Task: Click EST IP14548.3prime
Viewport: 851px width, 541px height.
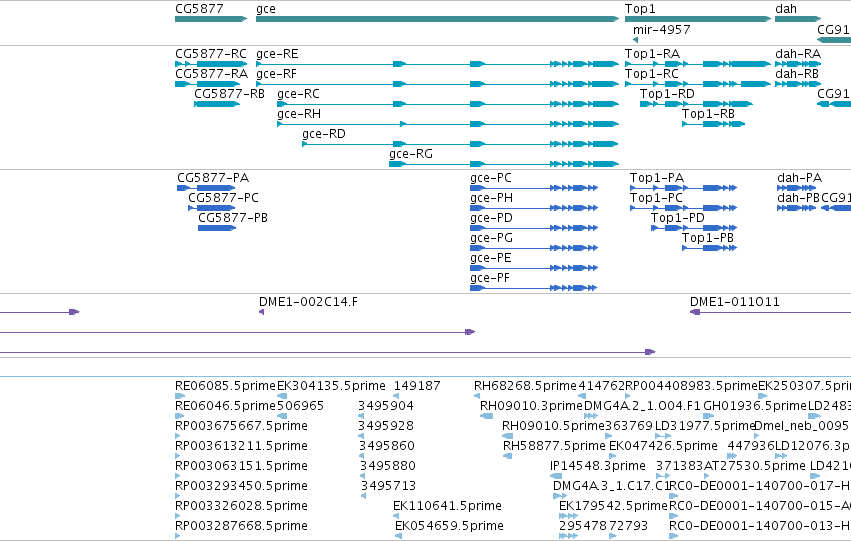Action: pyautogui.click(x=556, y=476)
